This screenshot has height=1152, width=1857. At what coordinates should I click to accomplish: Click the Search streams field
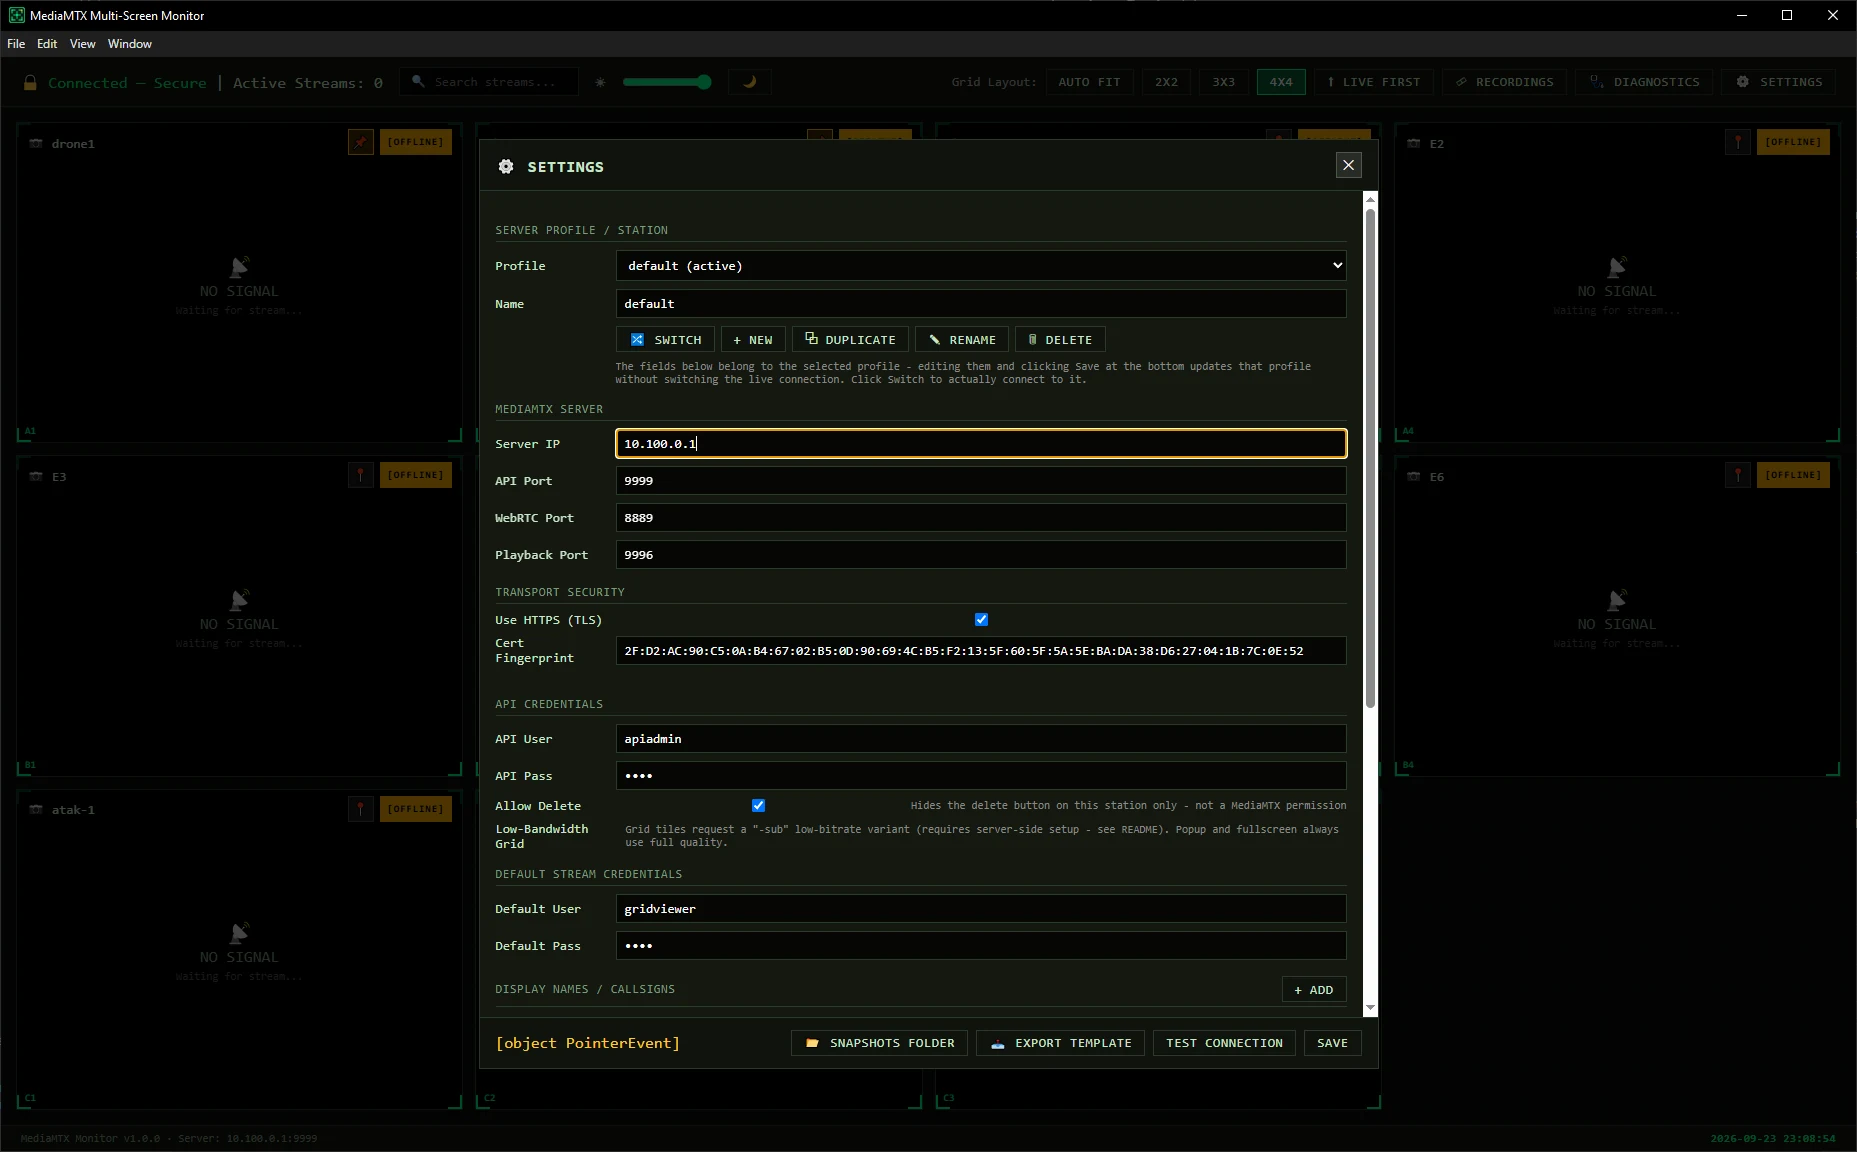[490, 82]
